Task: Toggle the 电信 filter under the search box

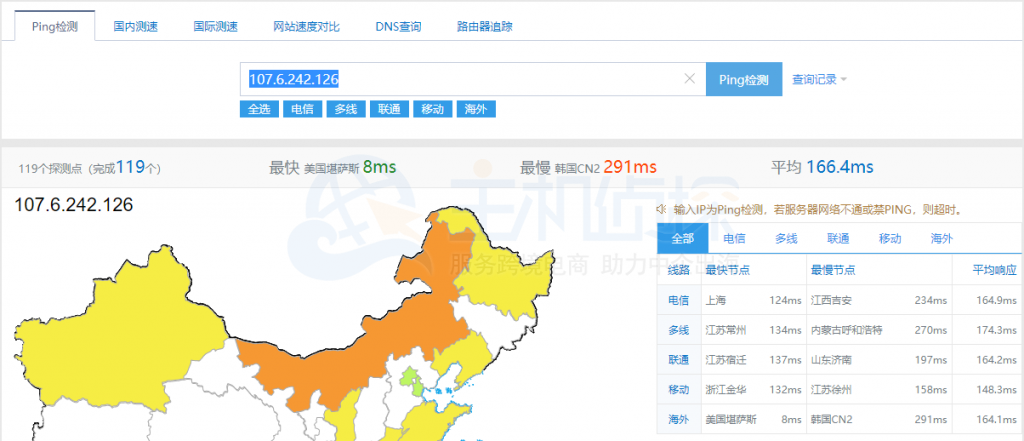Action: coord(302,109)
